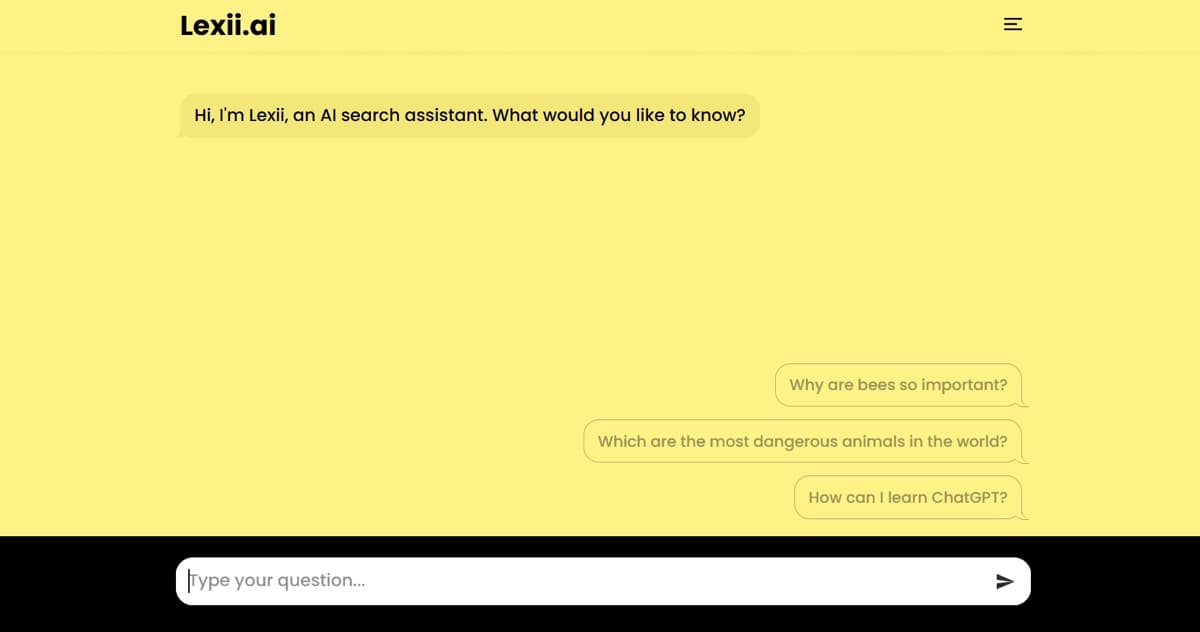
Task: Expand the top-right navigation menu
Action: tap(1013, 25)
